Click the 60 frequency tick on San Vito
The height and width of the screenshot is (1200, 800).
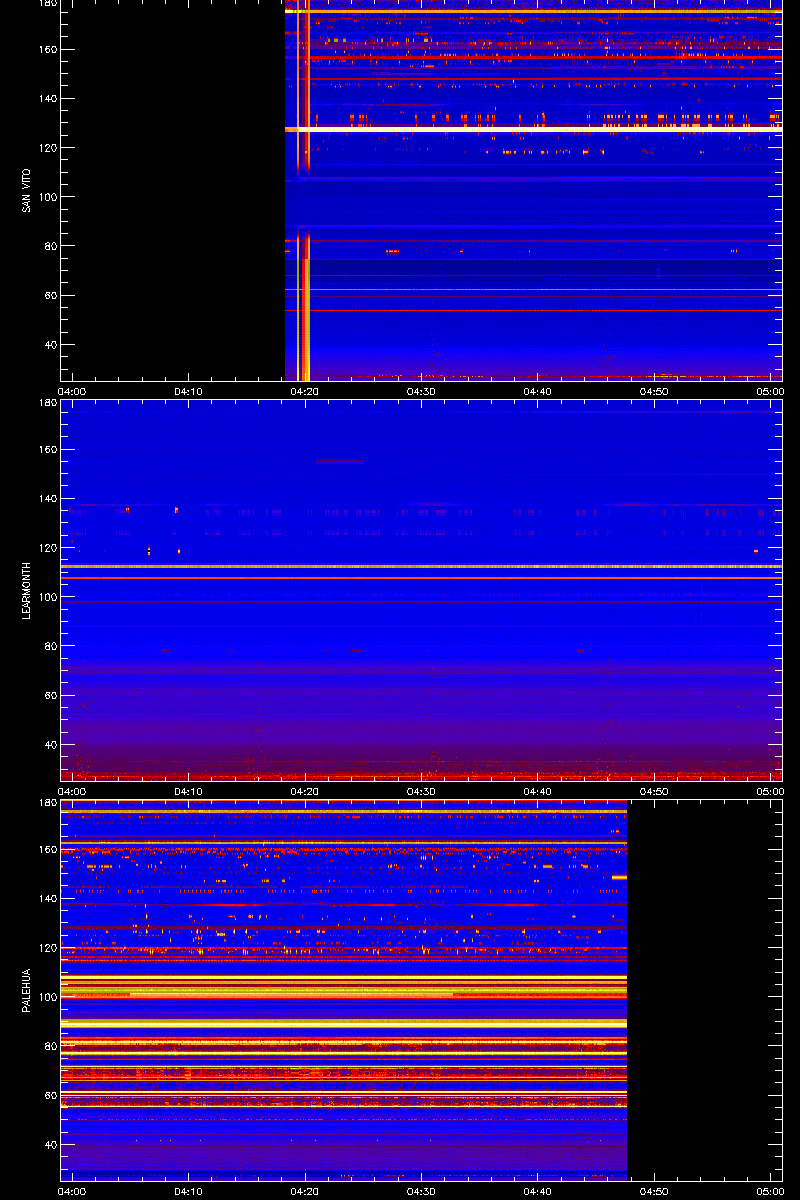(49, 296)
